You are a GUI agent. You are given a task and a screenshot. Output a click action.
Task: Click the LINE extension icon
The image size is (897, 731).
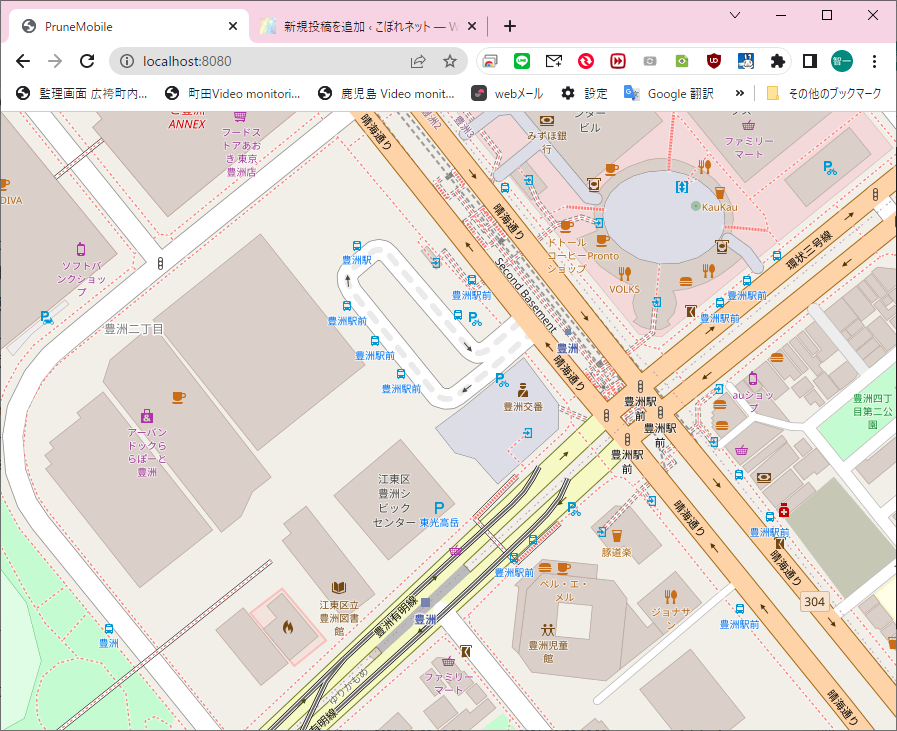coord(521,61)
